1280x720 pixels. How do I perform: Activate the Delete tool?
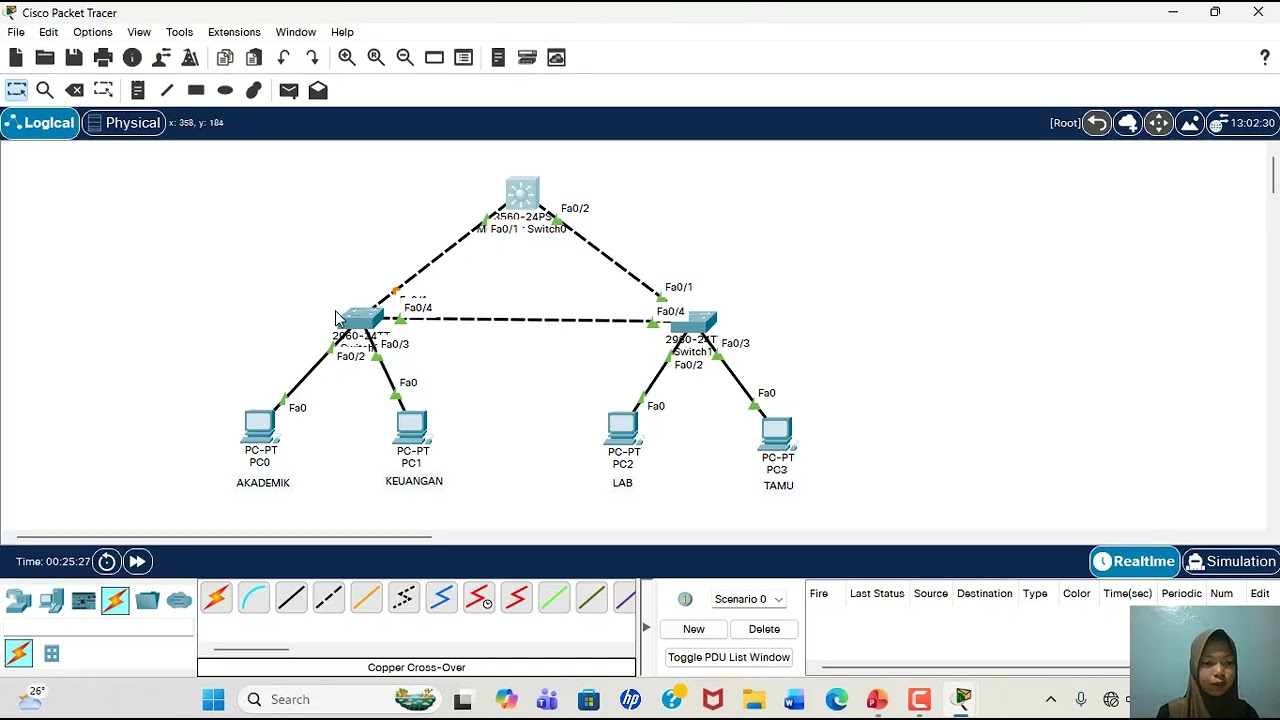coord(74,90)
